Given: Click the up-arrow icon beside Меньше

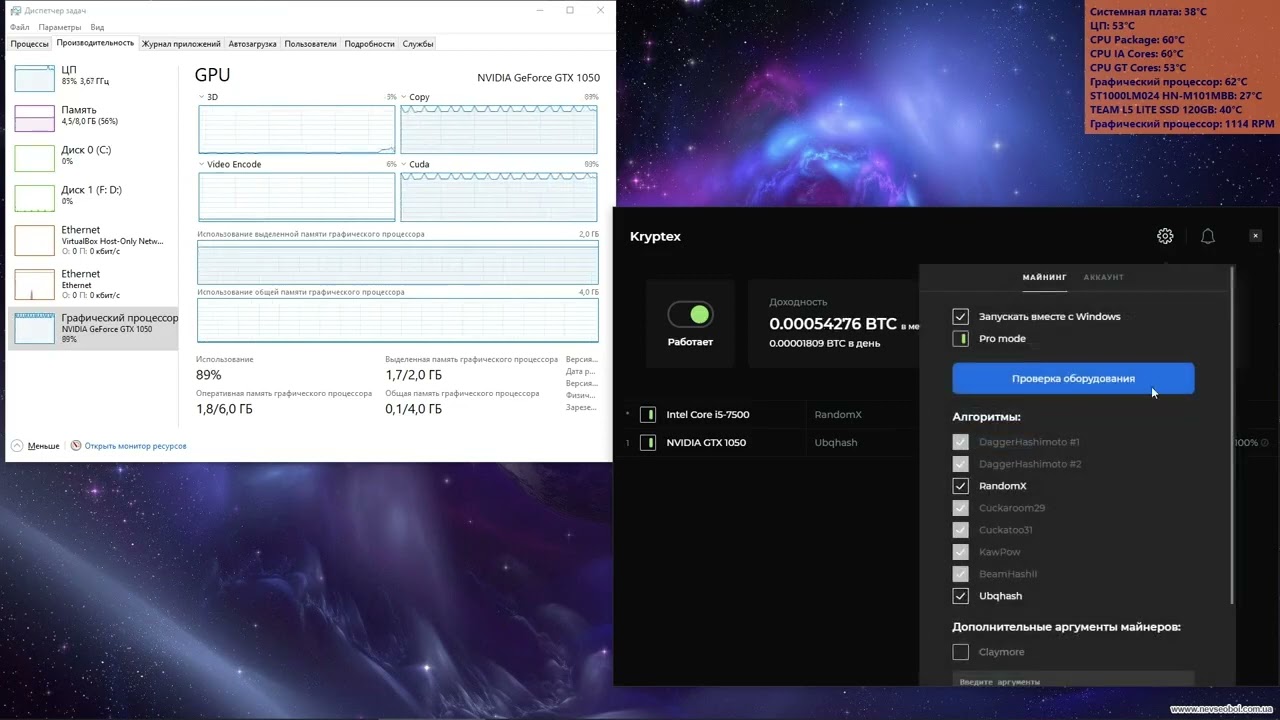Looking at the screenshot, I should tap(17, 446).
